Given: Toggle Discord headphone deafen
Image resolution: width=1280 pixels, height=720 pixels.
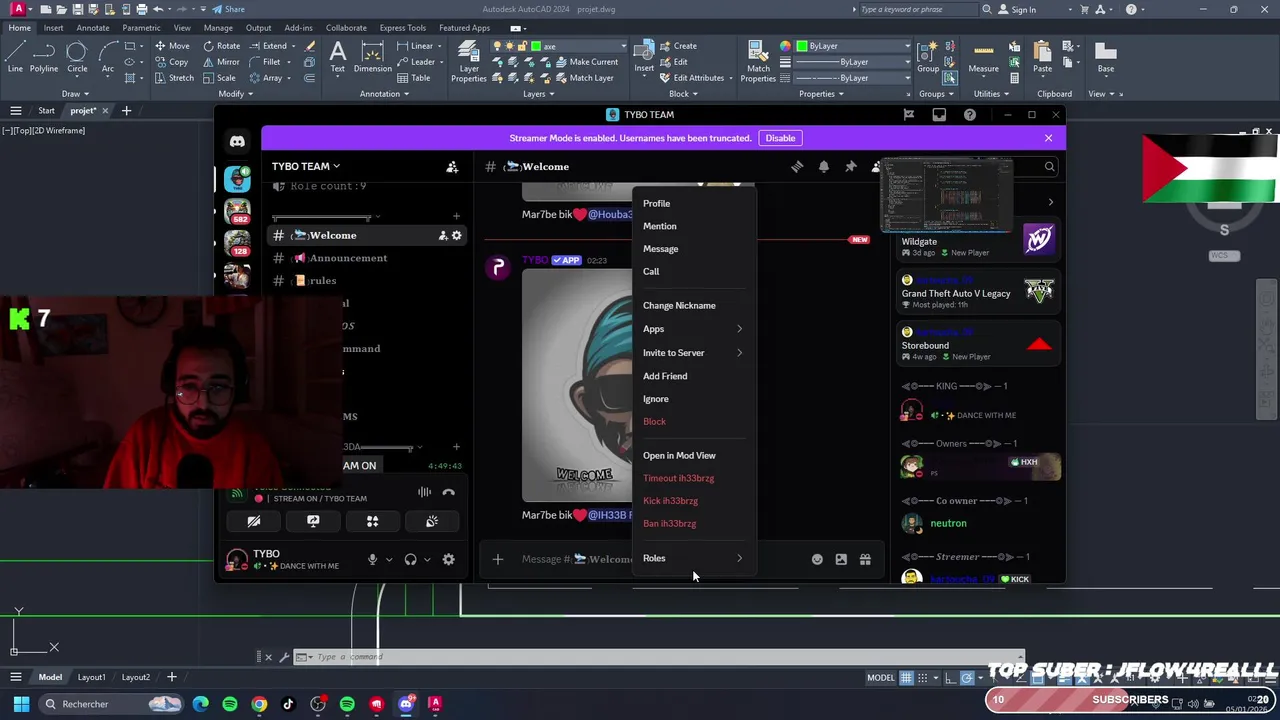Looking at the screenshot, I should pyautogui.click(x=410, y=560).
